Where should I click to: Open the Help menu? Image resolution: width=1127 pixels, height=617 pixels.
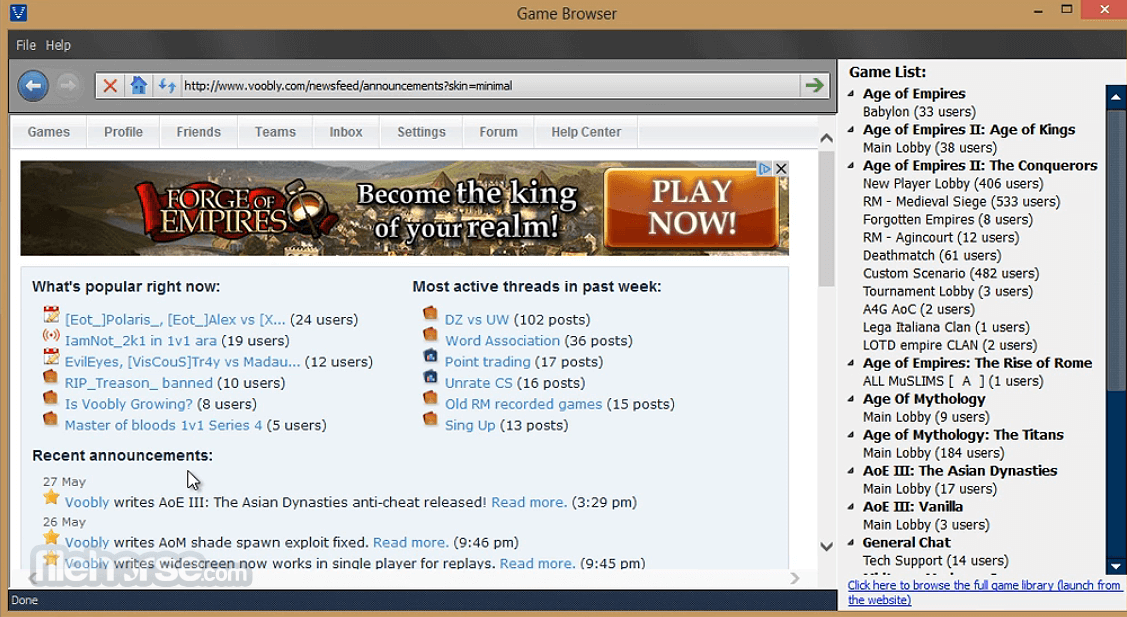58,45
